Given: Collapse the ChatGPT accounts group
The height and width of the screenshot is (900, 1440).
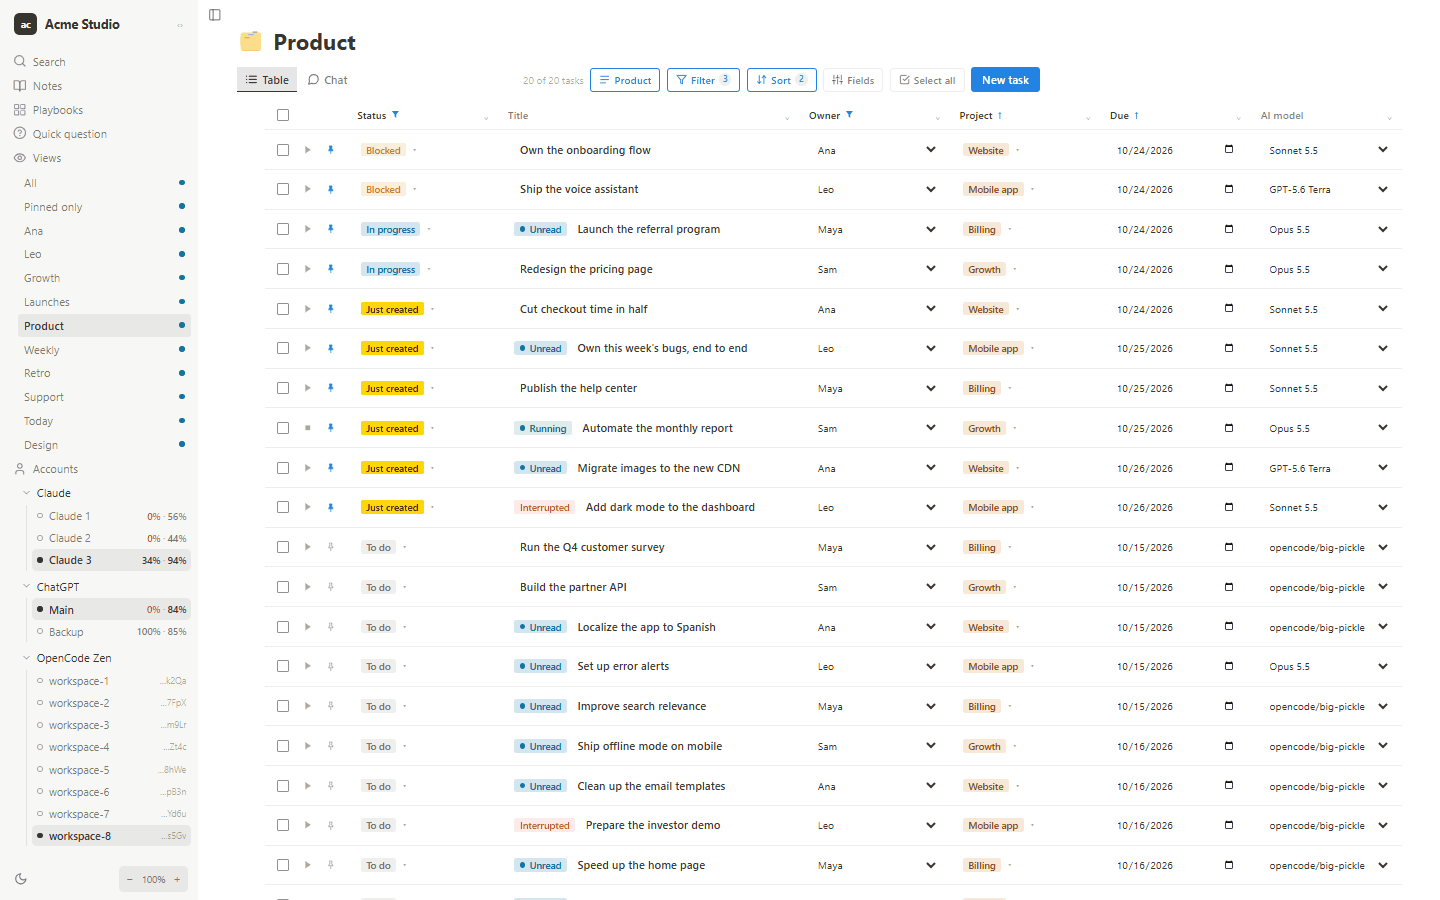Looking at the screenshot, I should (27, 587).
